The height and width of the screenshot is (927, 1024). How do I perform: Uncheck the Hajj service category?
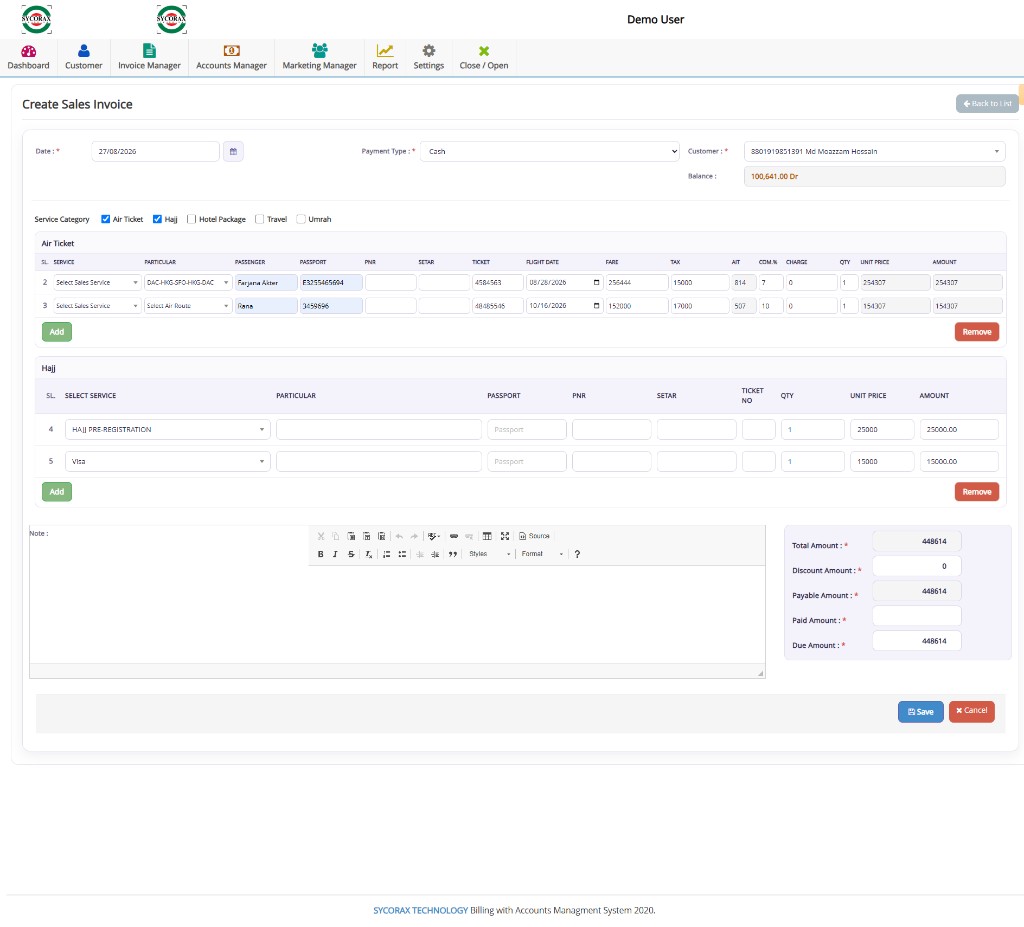(x=157, y=220)
